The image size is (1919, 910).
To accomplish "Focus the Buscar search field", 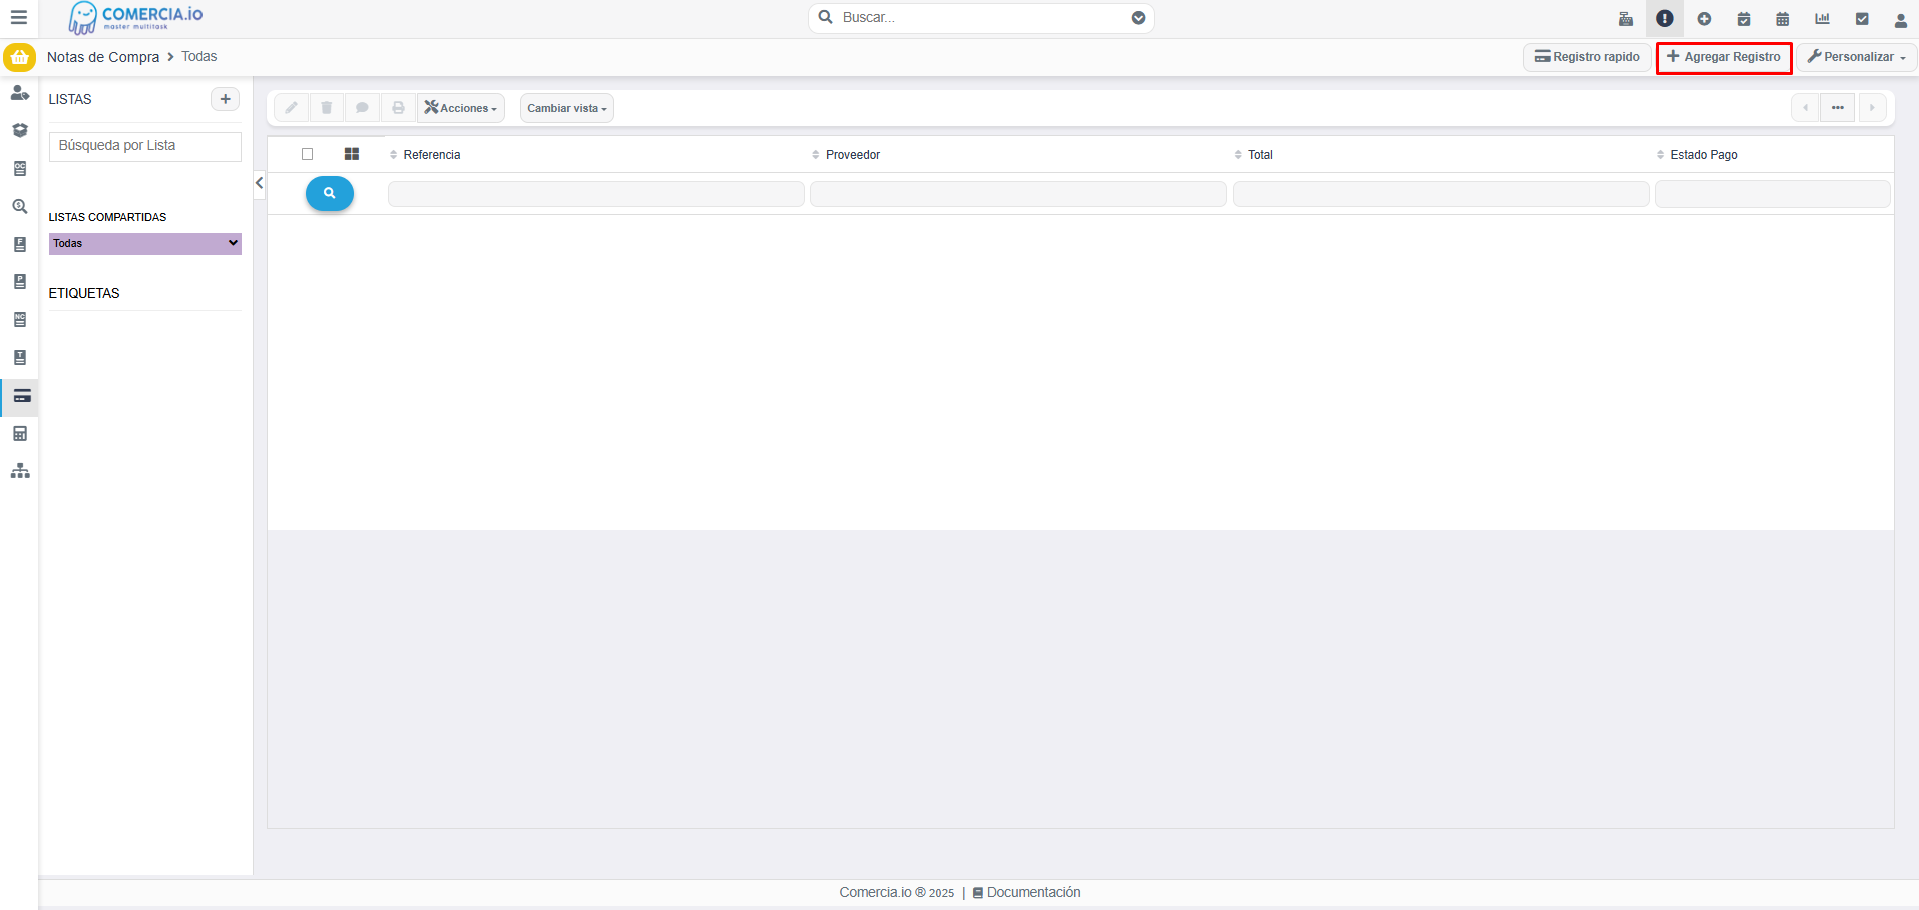I will point(980,18).
